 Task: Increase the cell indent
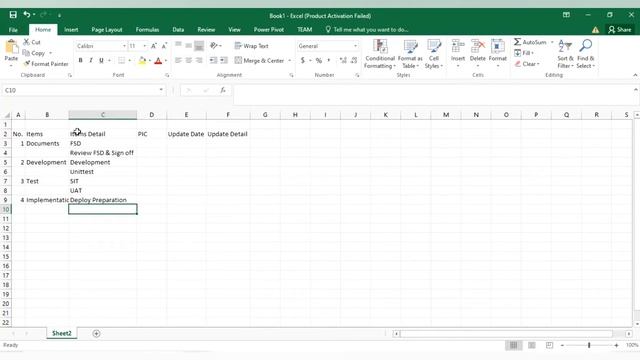pyautogui.click(x=224, y=60)
